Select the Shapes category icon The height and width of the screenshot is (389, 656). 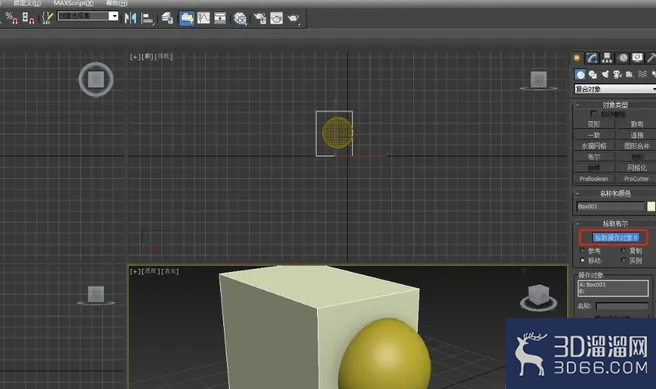(x=592, y=75)
